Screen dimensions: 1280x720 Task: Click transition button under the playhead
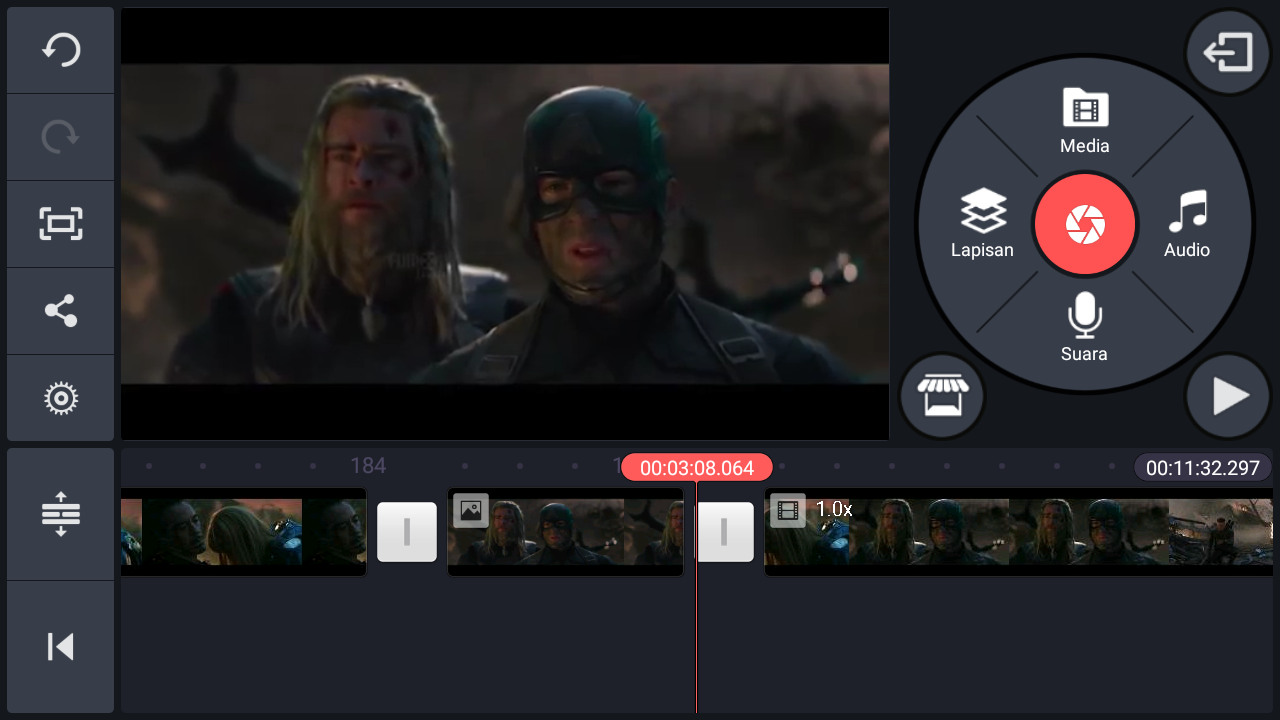click(x=724, y=532)
